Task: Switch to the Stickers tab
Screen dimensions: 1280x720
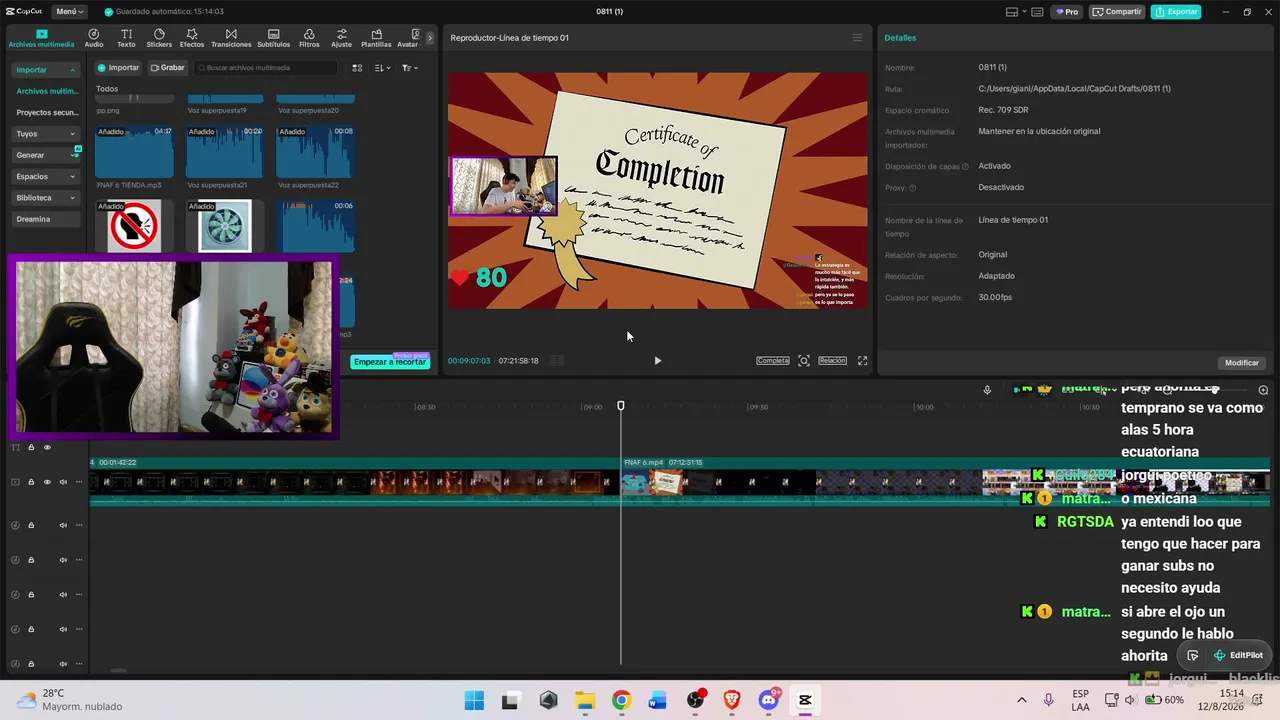Action: pos(159,38)
